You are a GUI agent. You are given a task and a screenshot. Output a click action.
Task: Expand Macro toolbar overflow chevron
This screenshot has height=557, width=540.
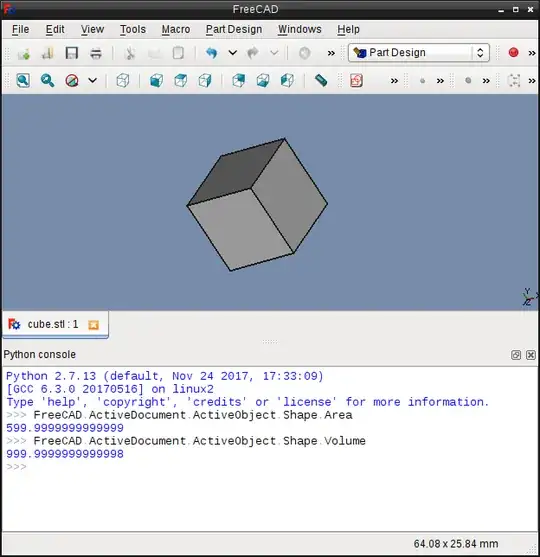tap(532, 53)
